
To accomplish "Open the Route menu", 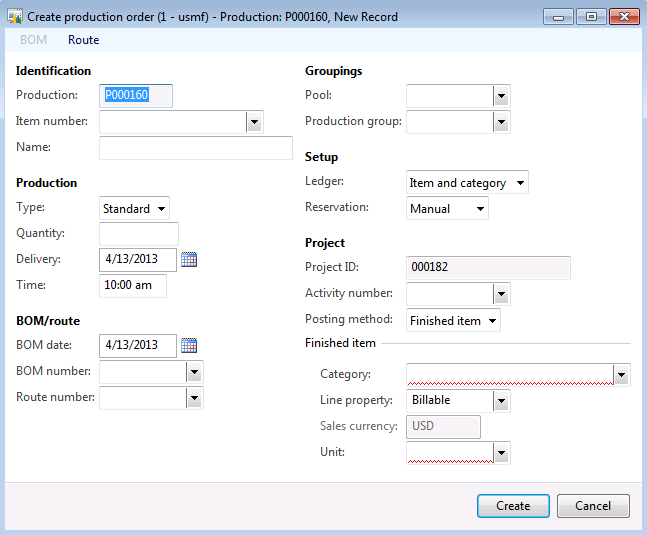I will click(83, 40).
